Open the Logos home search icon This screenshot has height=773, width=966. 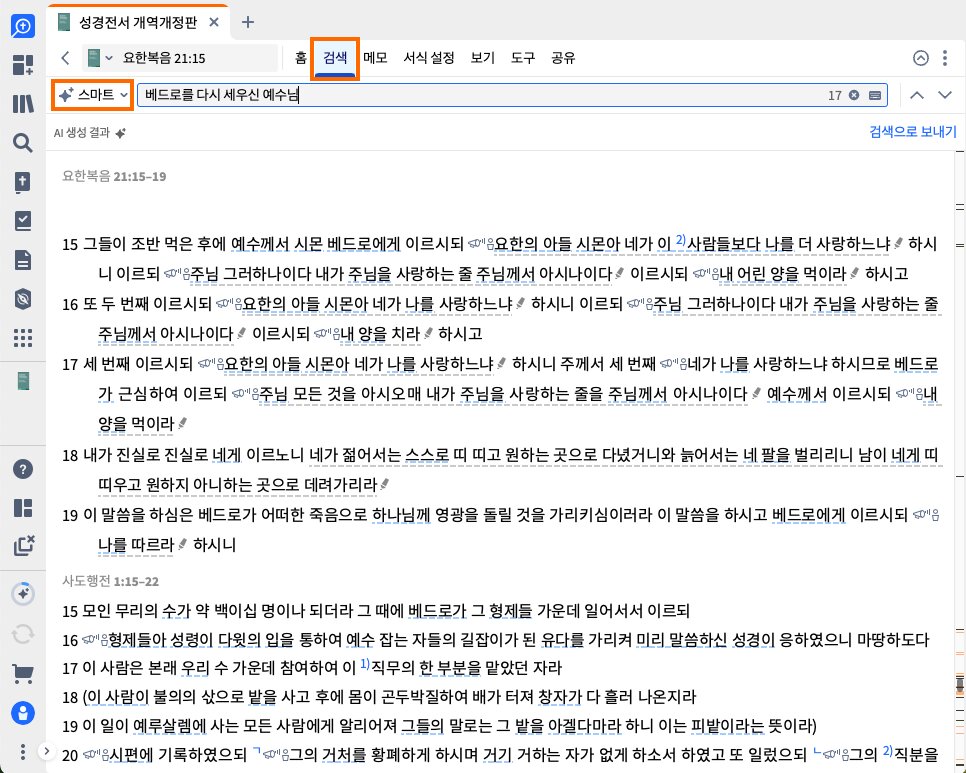(23, 26)
